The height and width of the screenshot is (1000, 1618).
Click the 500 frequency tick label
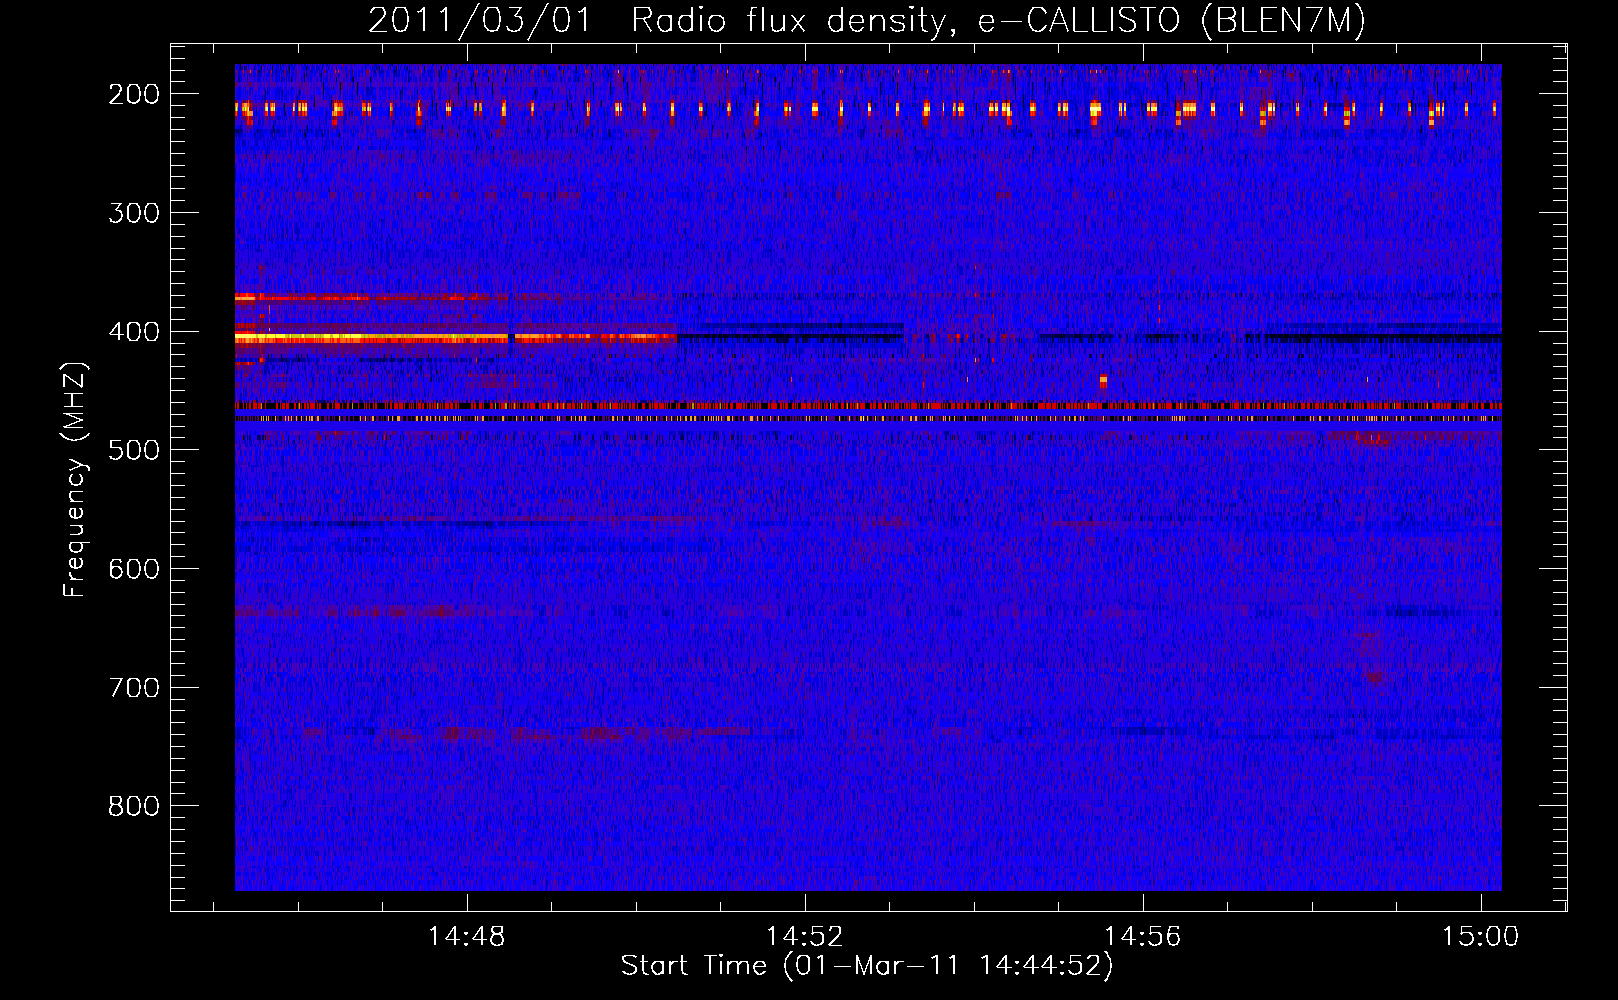[x=134, y=450]
